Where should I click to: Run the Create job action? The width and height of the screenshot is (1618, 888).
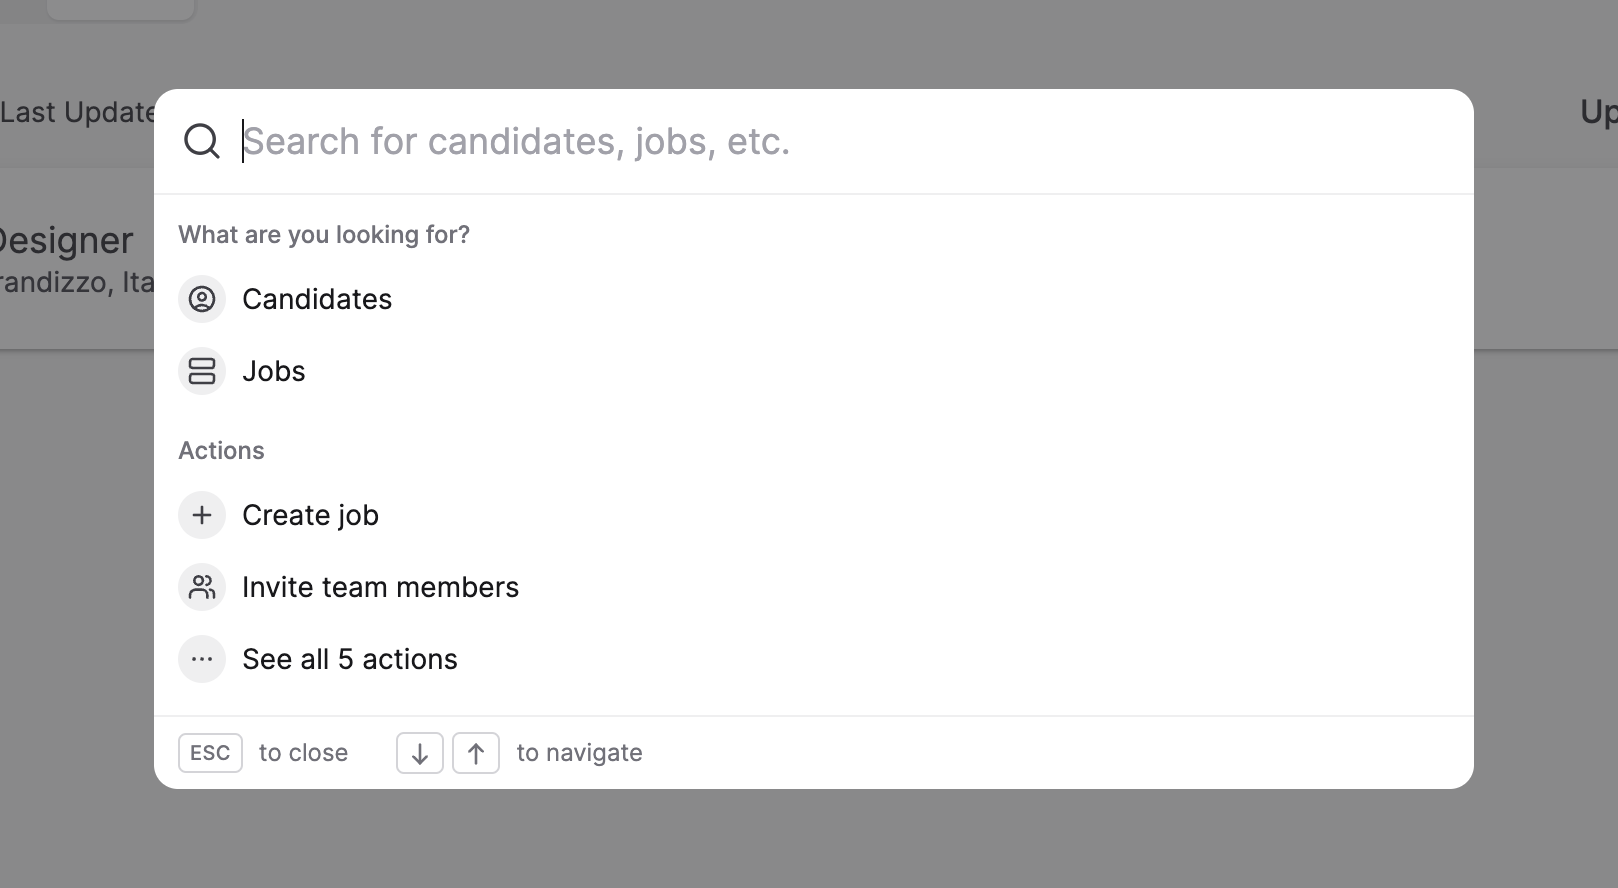tap(310, 515)
